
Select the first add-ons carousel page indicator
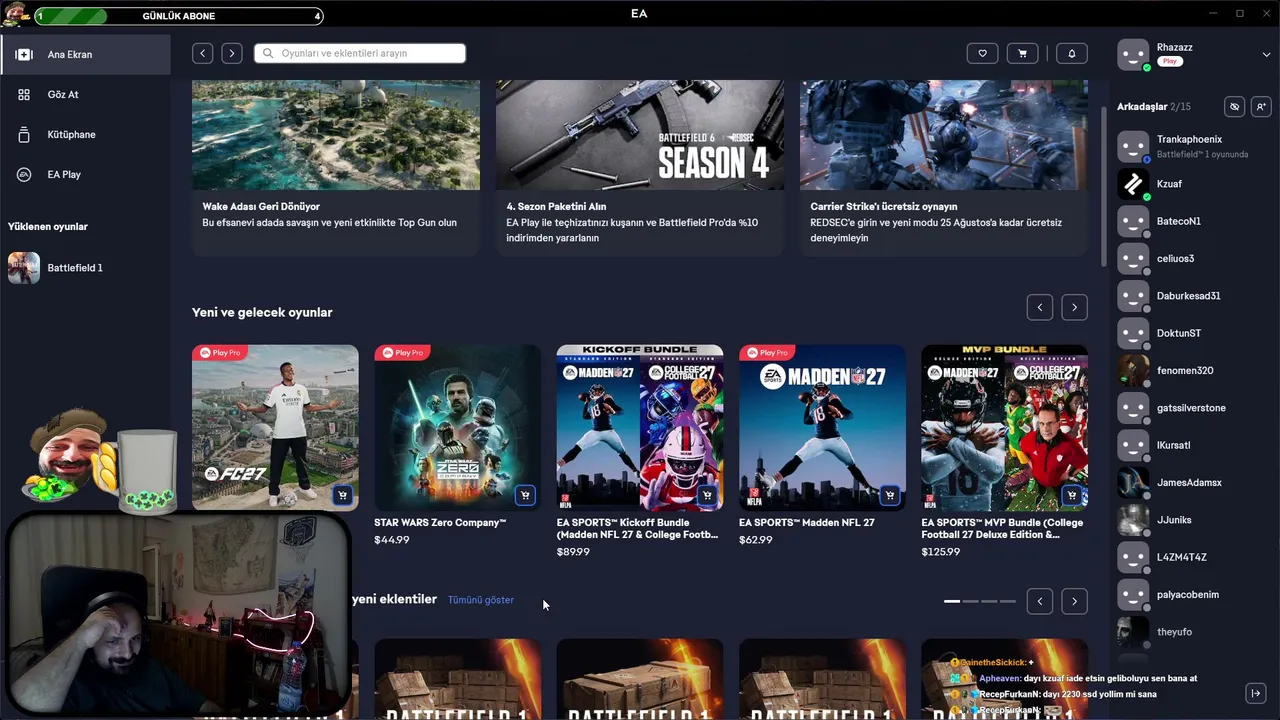coord(952,601)
